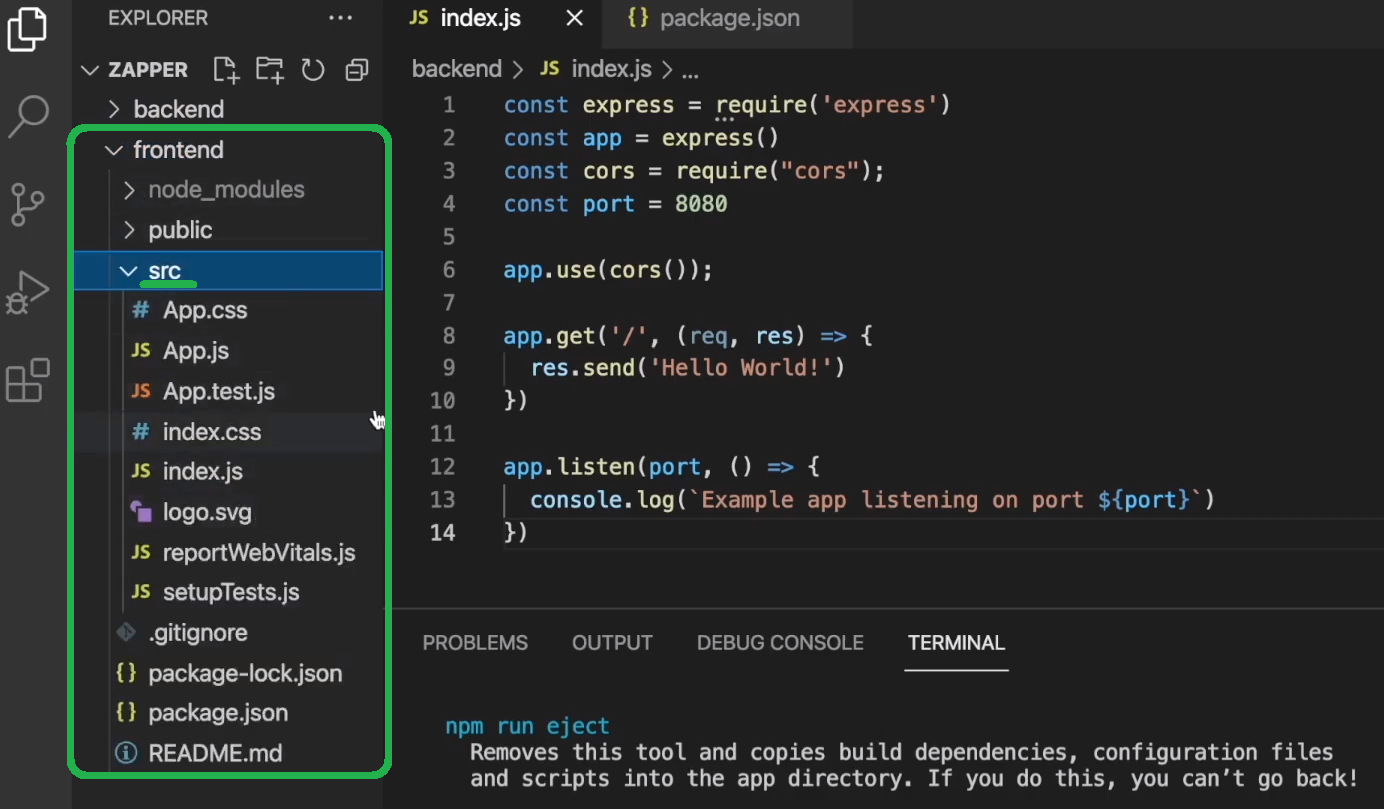Open the Run and Debug view
Screen dimensions: 1384x809
point(27,292)
